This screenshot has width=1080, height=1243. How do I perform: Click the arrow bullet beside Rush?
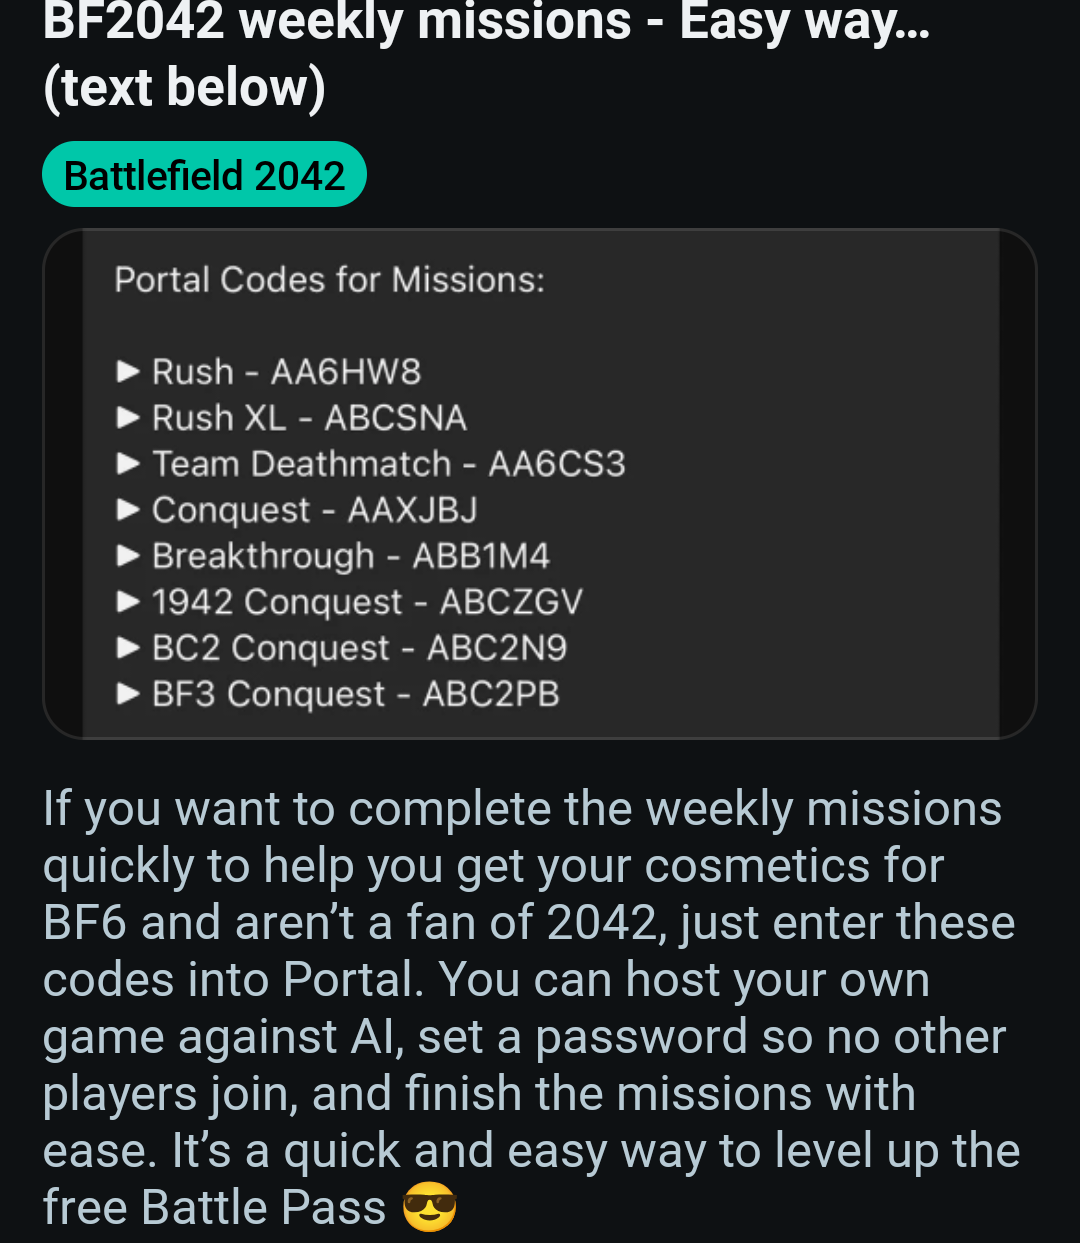point(128,372)
